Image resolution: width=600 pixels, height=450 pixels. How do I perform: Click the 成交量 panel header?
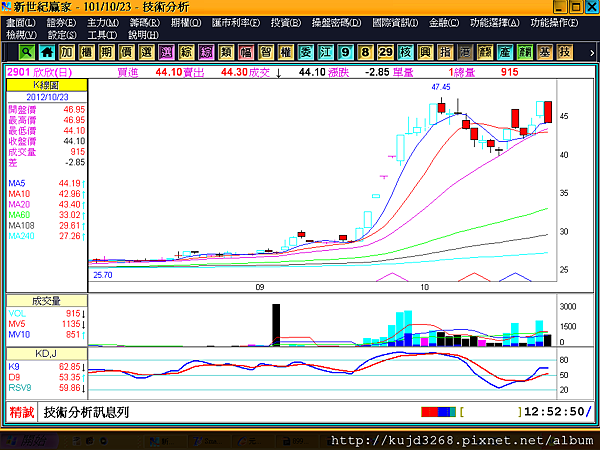tap(47, 301)
